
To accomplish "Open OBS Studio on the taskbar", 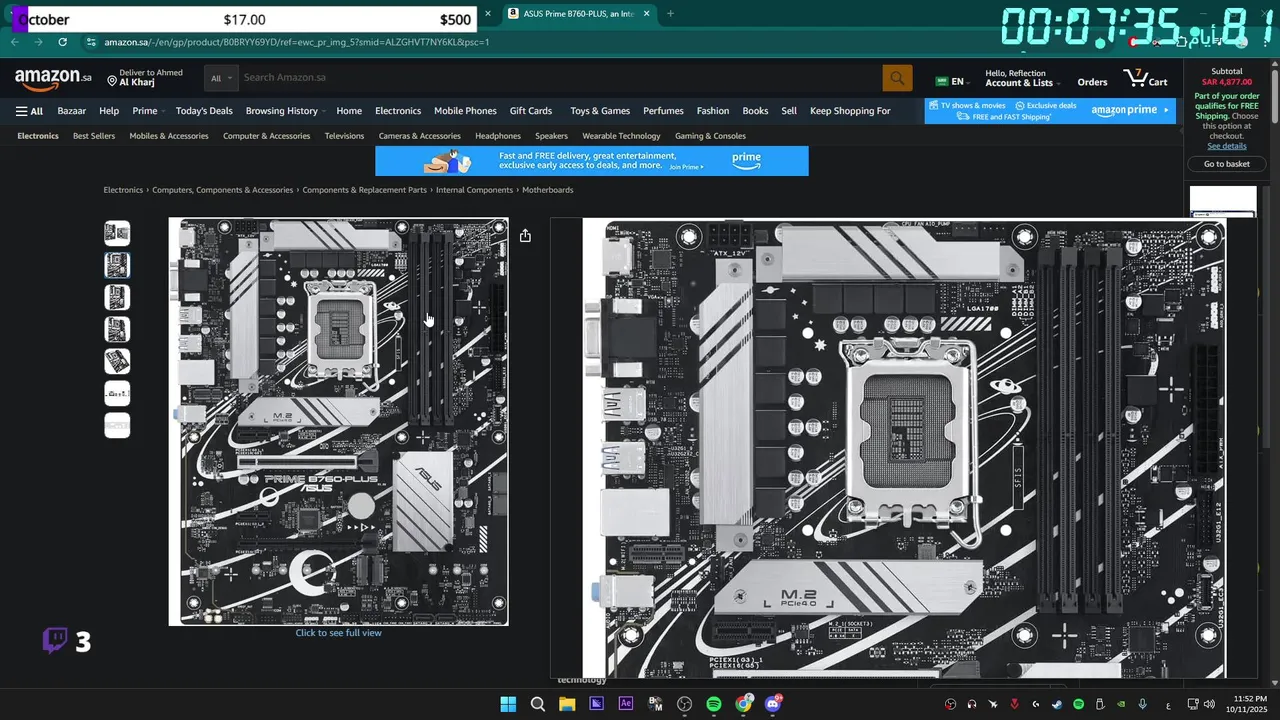I will pos(685,704).
